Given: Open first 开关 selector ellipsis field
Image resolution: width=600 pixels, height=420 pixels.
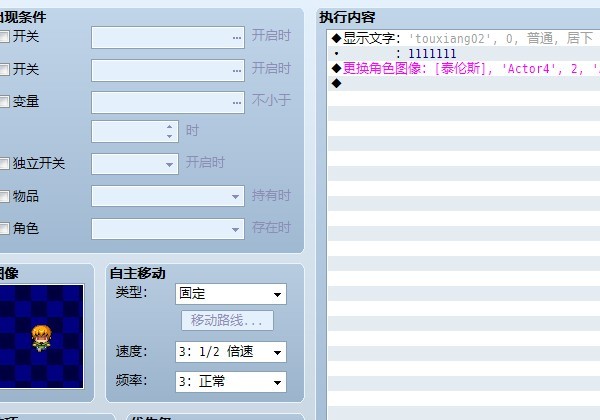Looking at the screenshot, I should [168, 37].
